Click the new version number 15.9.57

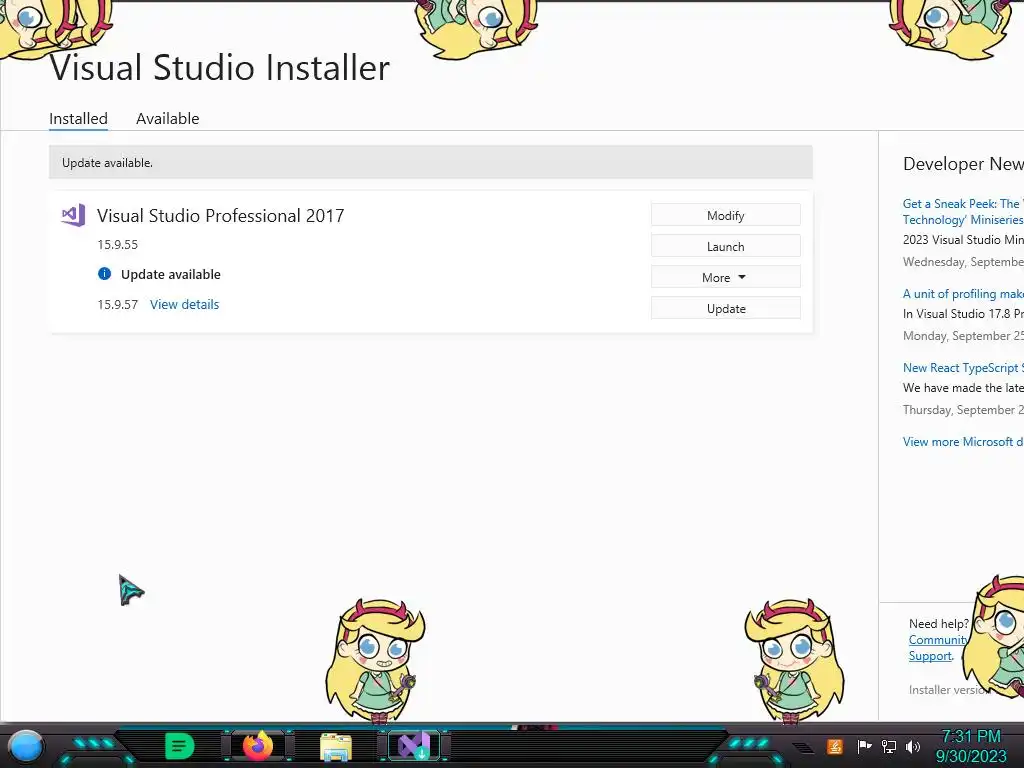(118, 304)
